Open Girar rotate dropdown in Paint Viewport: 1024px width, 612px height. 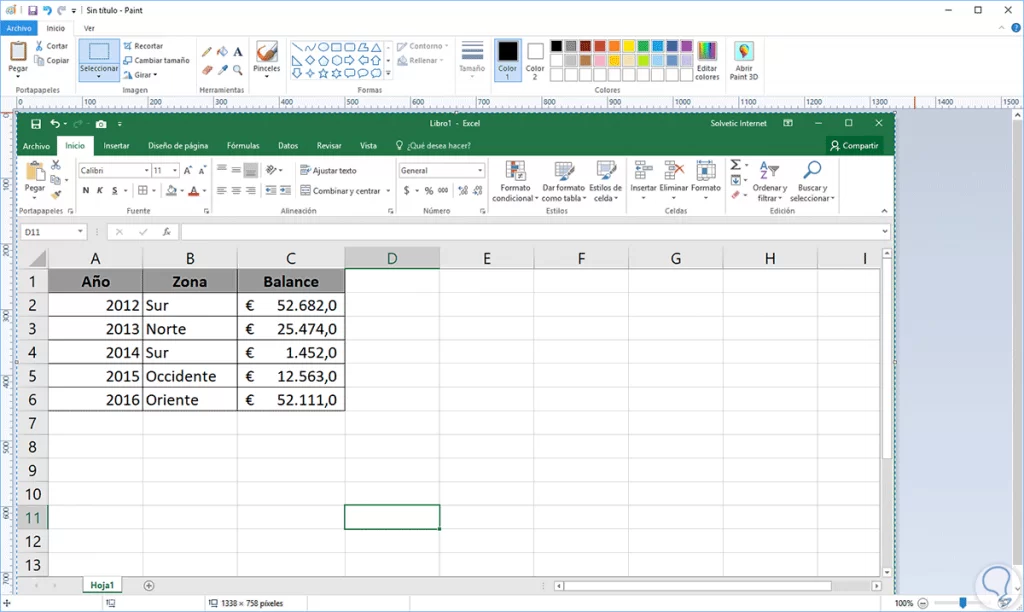click(141, 75)
